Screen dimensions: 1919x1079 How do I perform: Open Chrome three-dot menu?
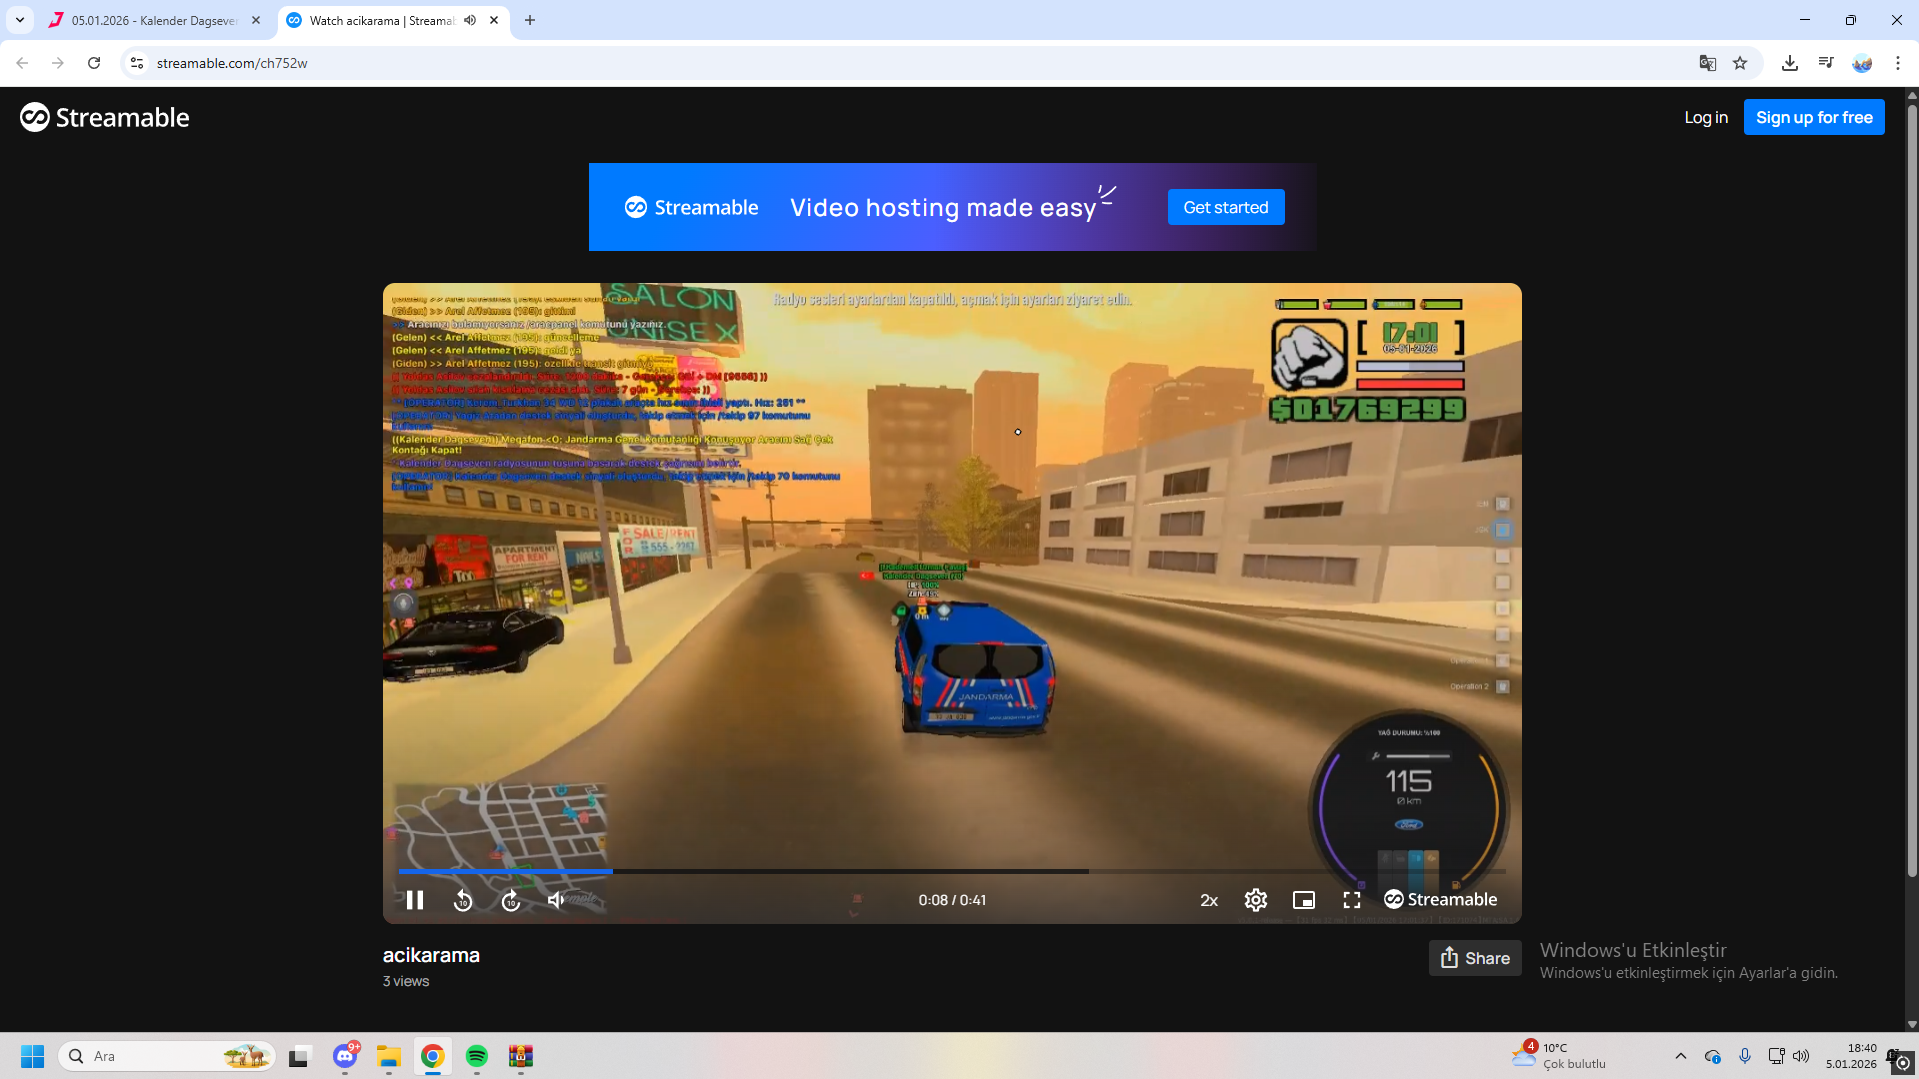1898,63
